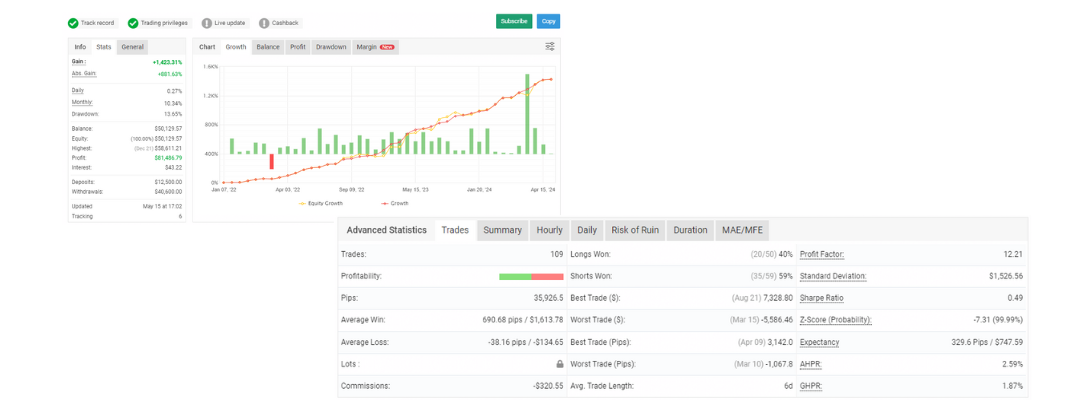Click the red New badge on Margin
The width and height of the screenshot is (1080, 400).
pos(387,47)
